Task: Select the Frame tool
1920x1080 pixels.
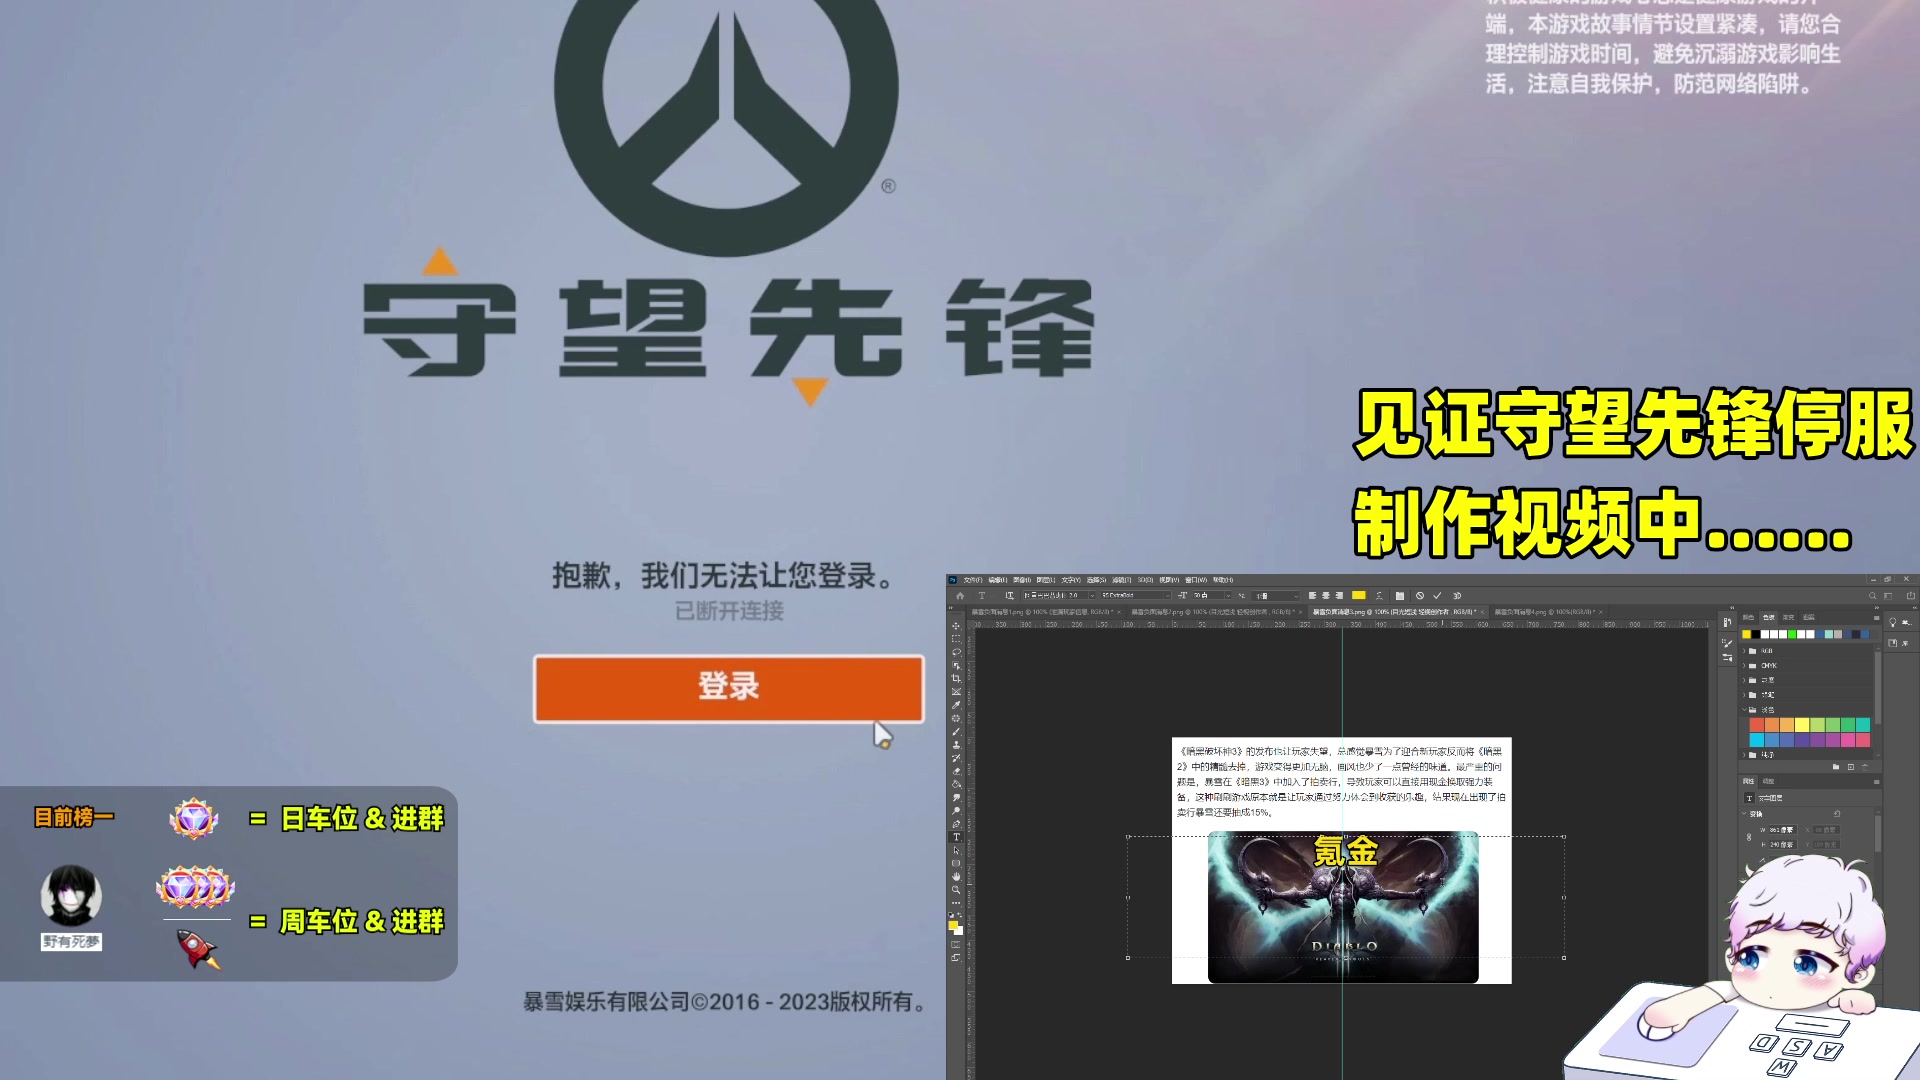Action: click(956, 691)
